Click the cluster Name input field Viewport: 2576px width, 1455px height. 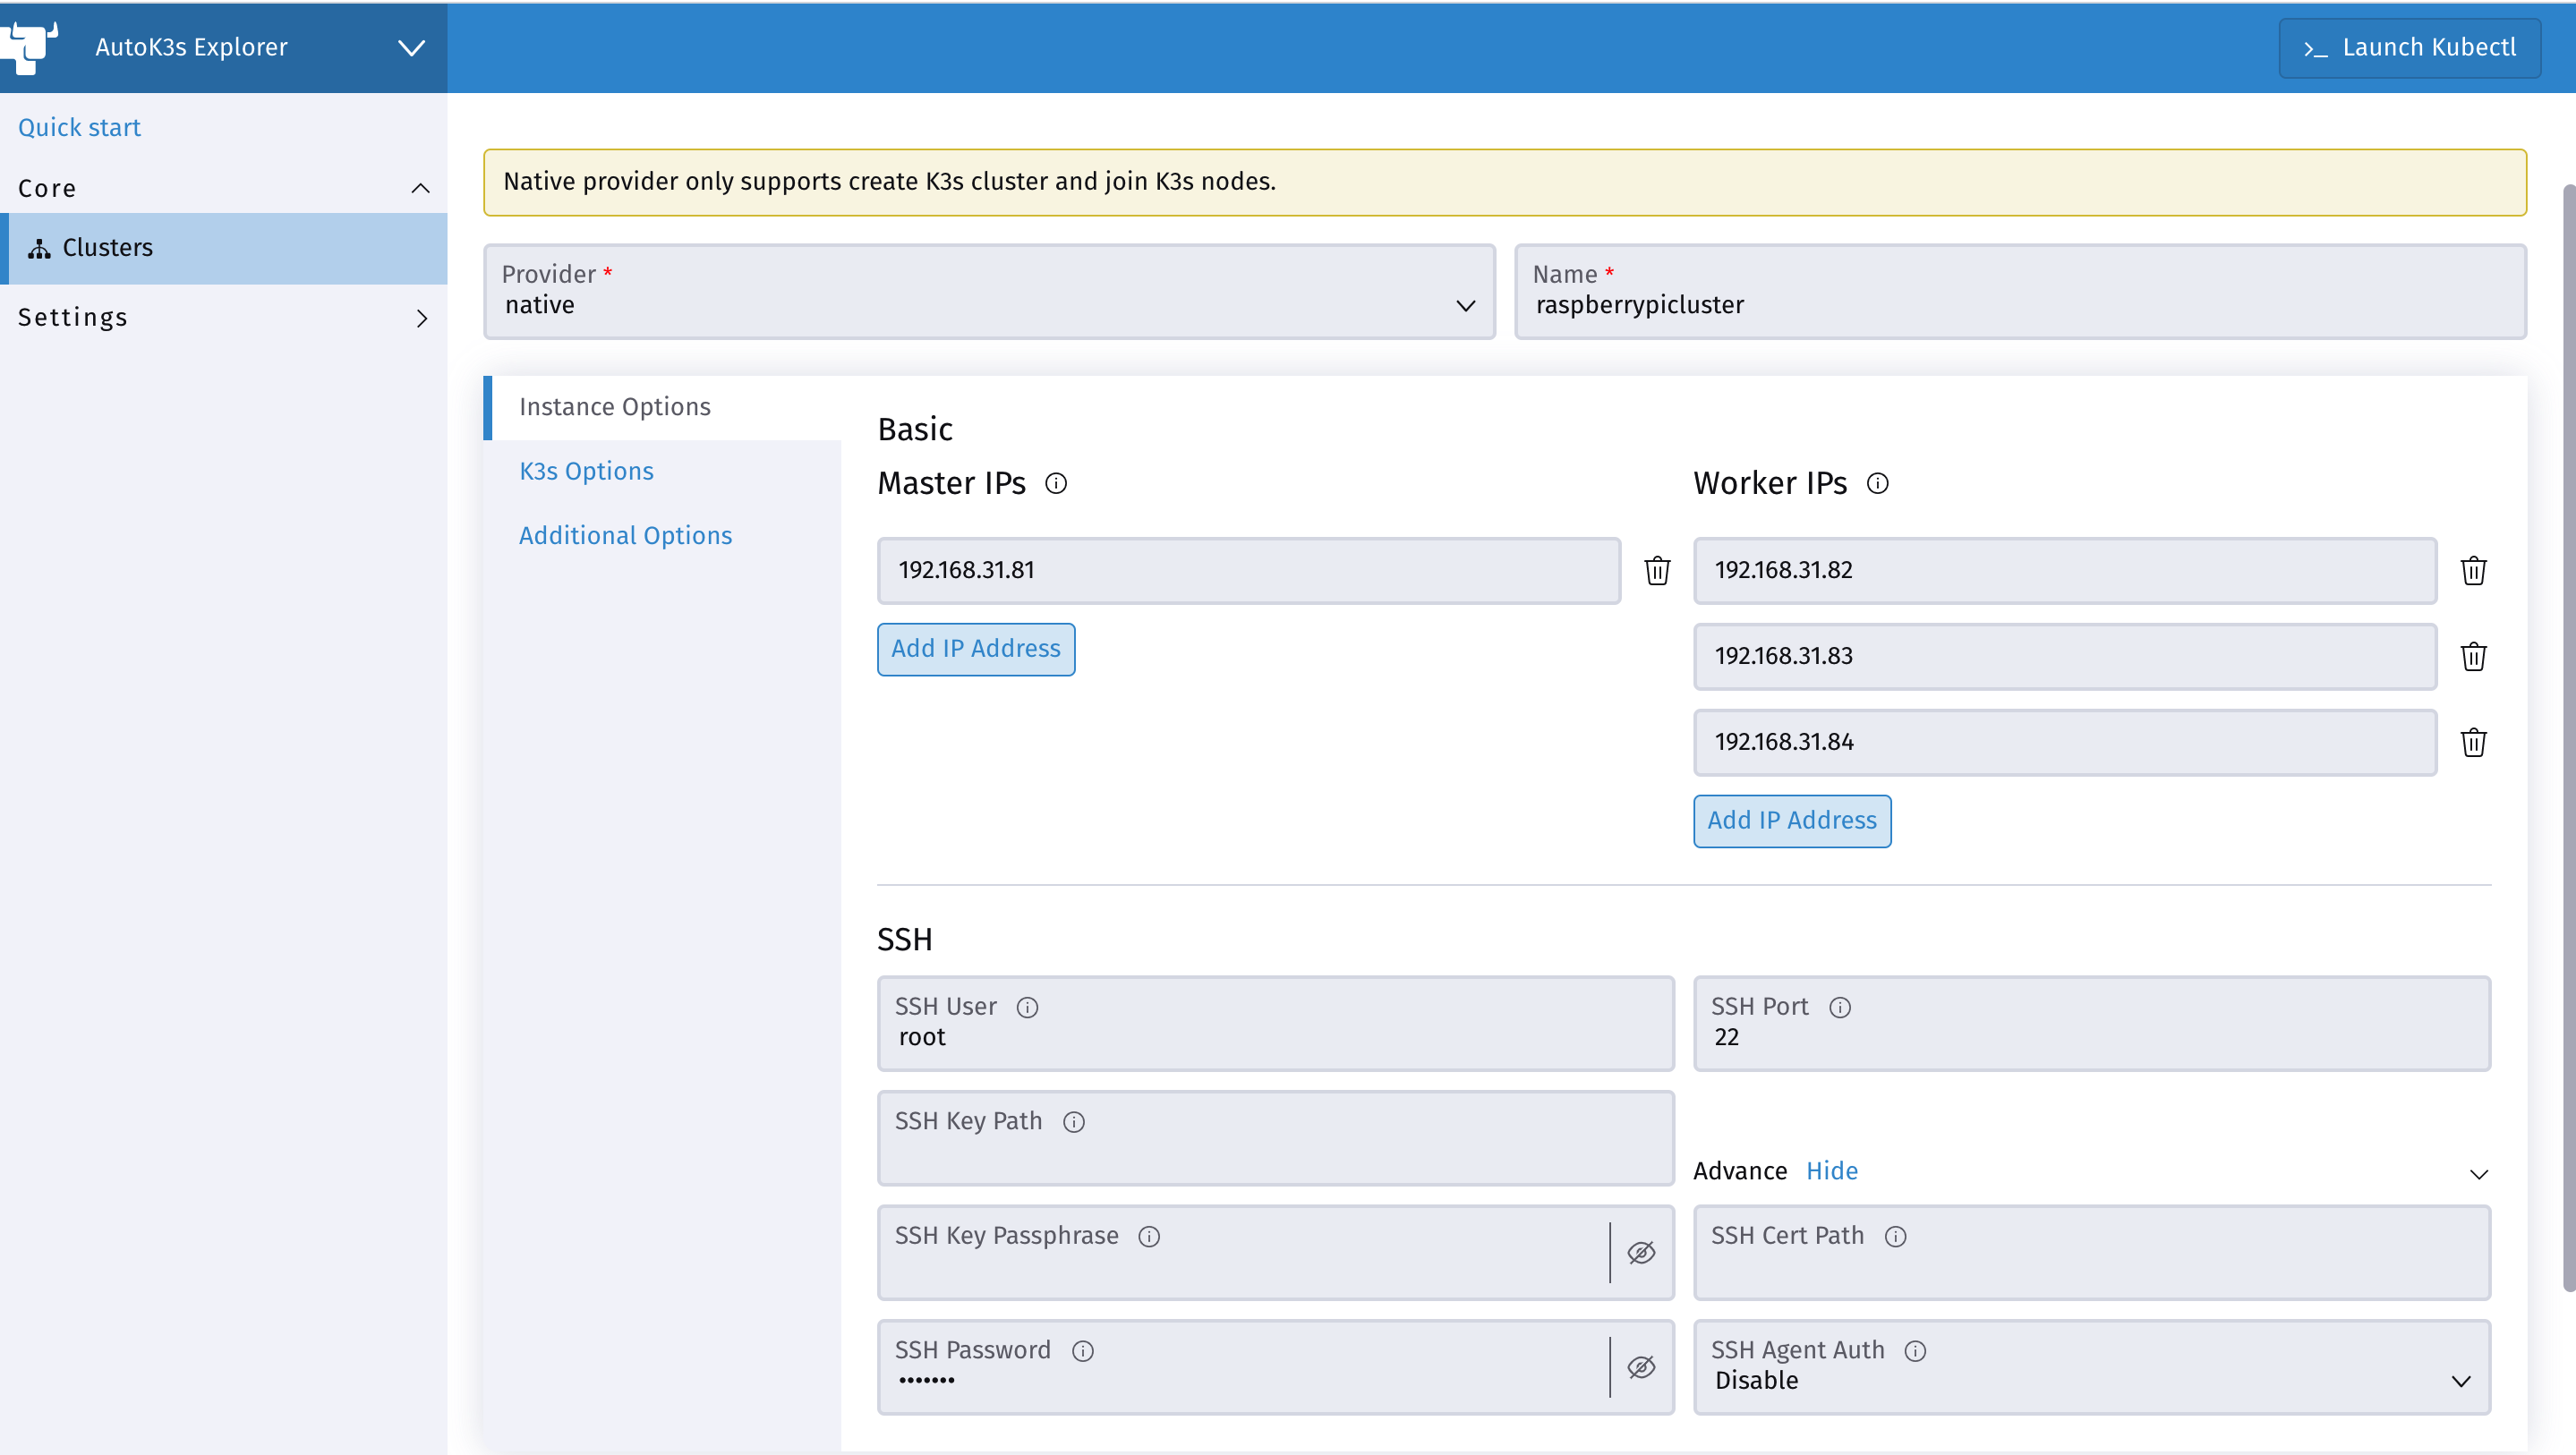click(x=2019, y=304)
